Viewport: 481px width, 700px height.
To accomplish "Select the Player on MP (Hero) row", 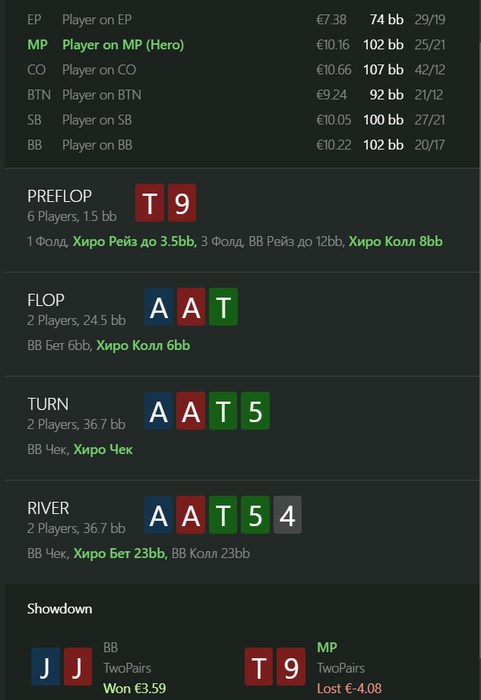I will (x=236, y=45).
